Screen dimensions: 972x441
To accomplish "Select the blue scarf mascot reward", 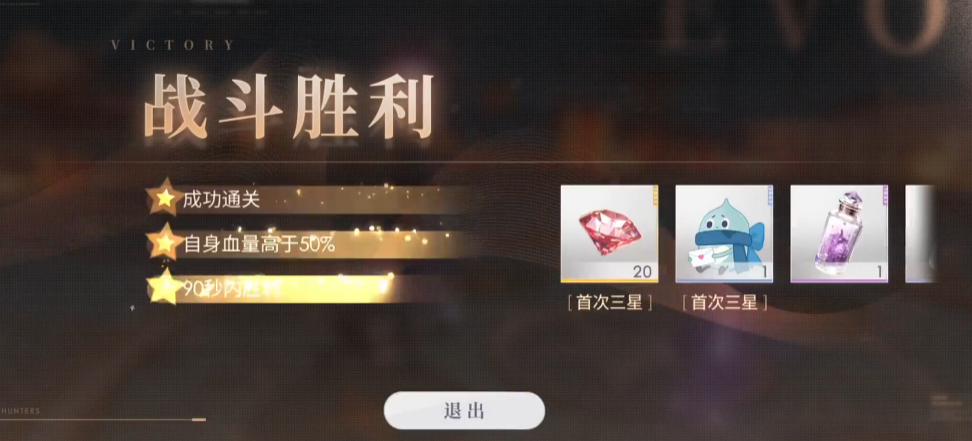I will [x=724, y=234].
